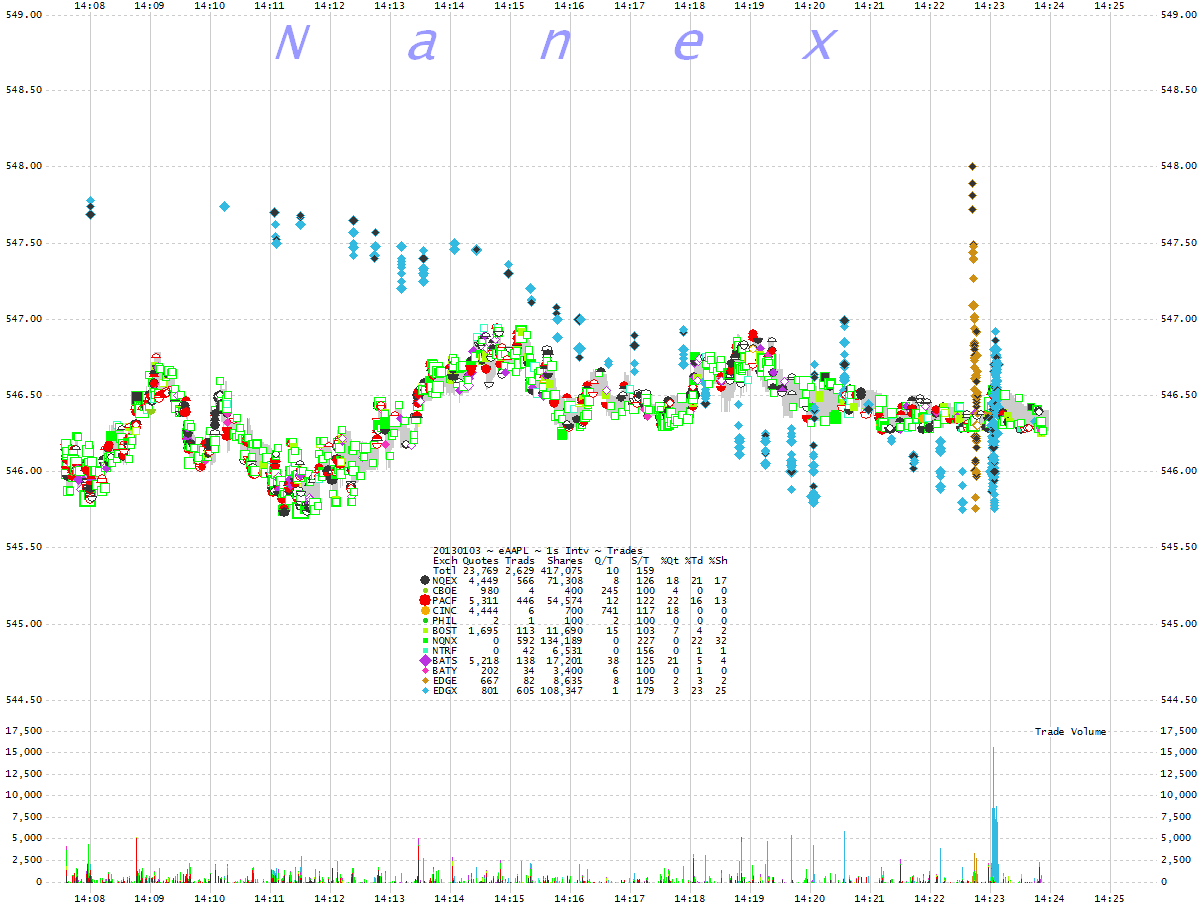Viewport: 1203px width, 905px height.
Task: Click the "Quotes" column header in the legend
Action: point(481,561)
